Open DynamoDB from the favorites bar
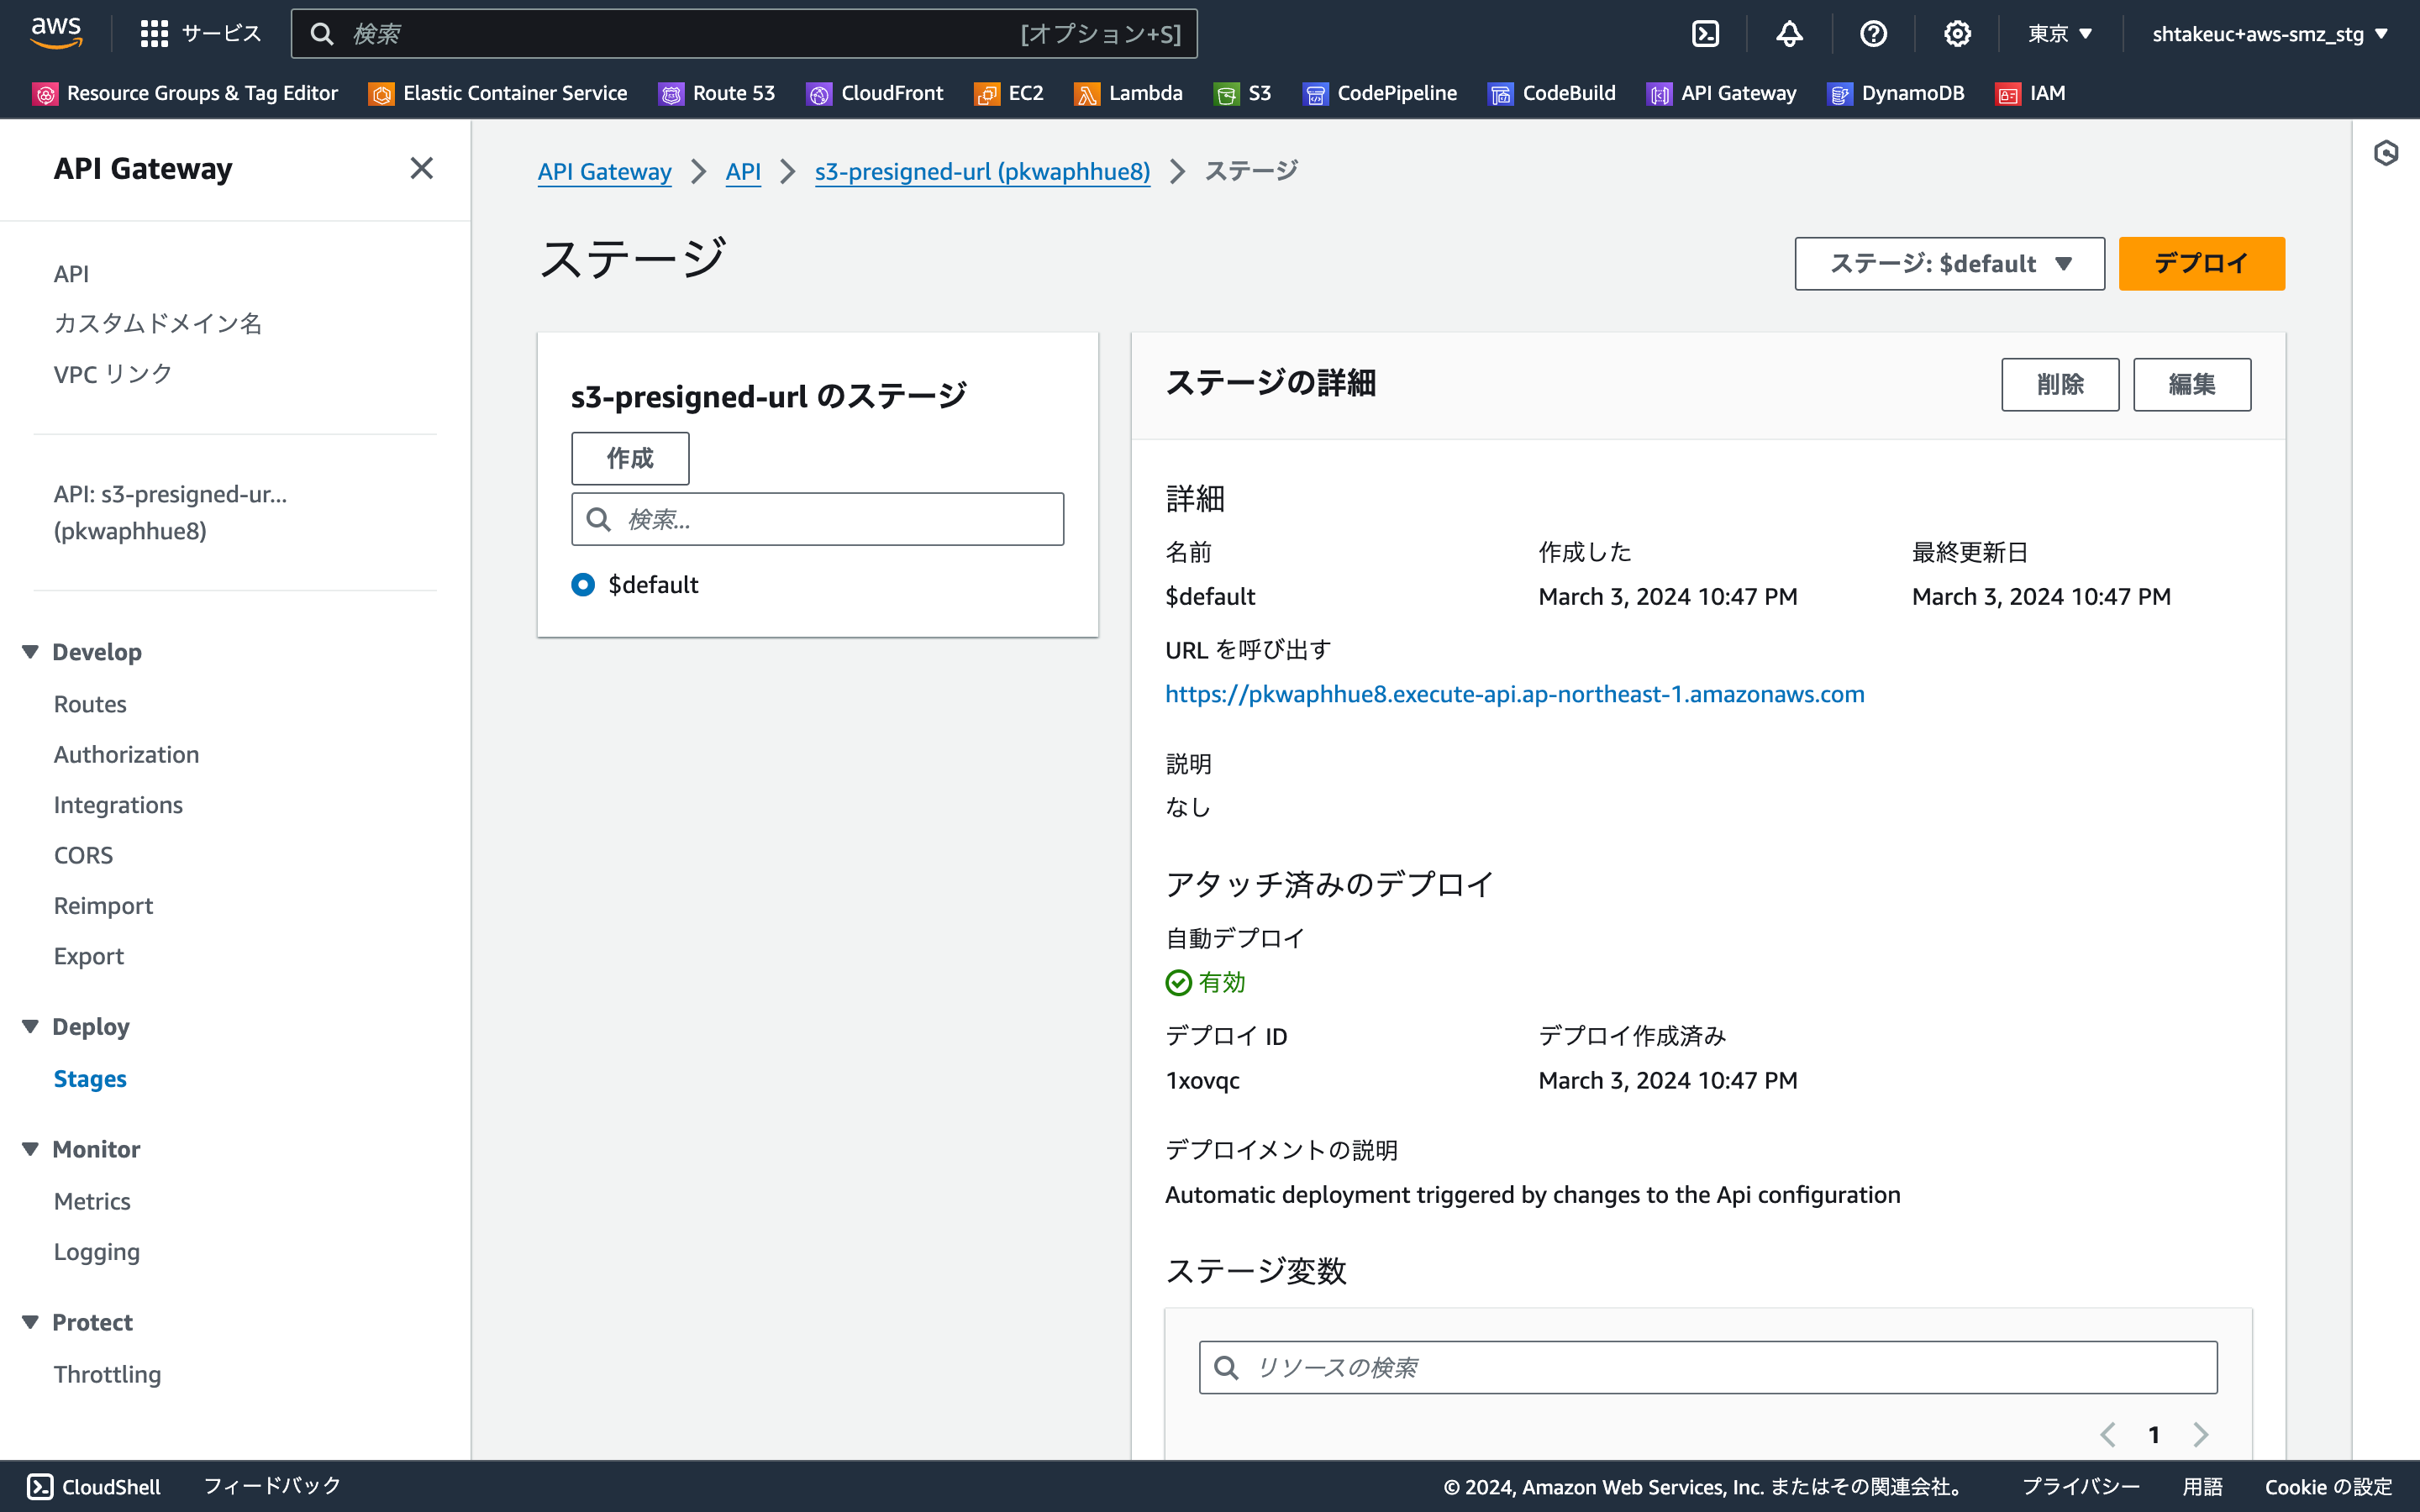This screenshot has height=1512, width=2420. pyautogui.click(x=1896, y=93)
